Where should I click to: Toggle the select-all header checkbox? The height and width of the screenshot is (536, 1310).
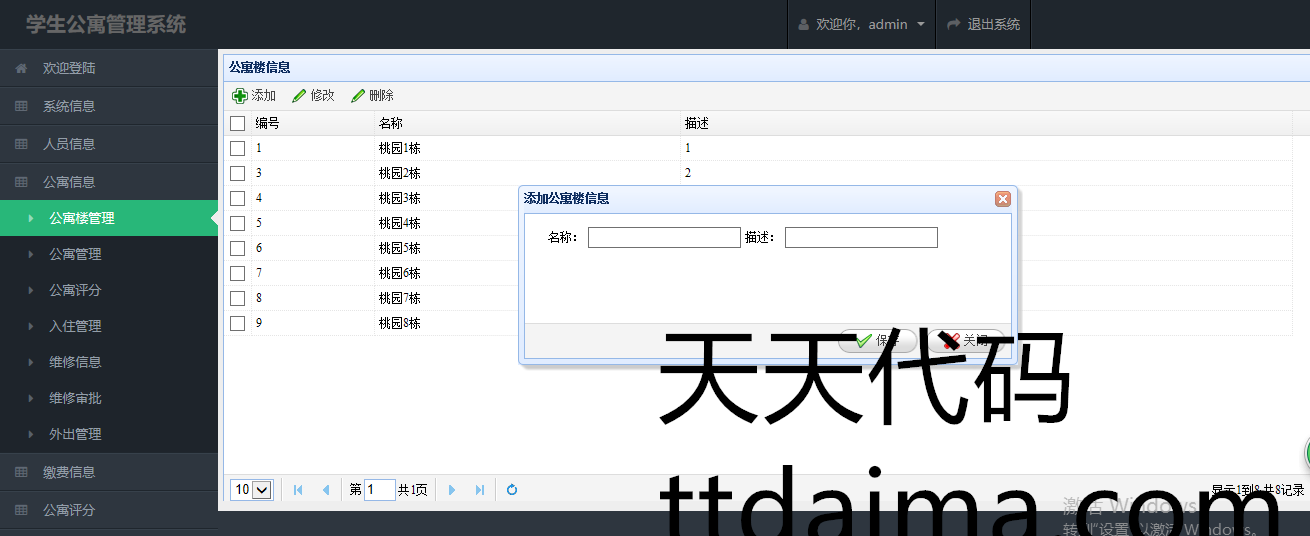pyautogui.click(x=238, y=124)
